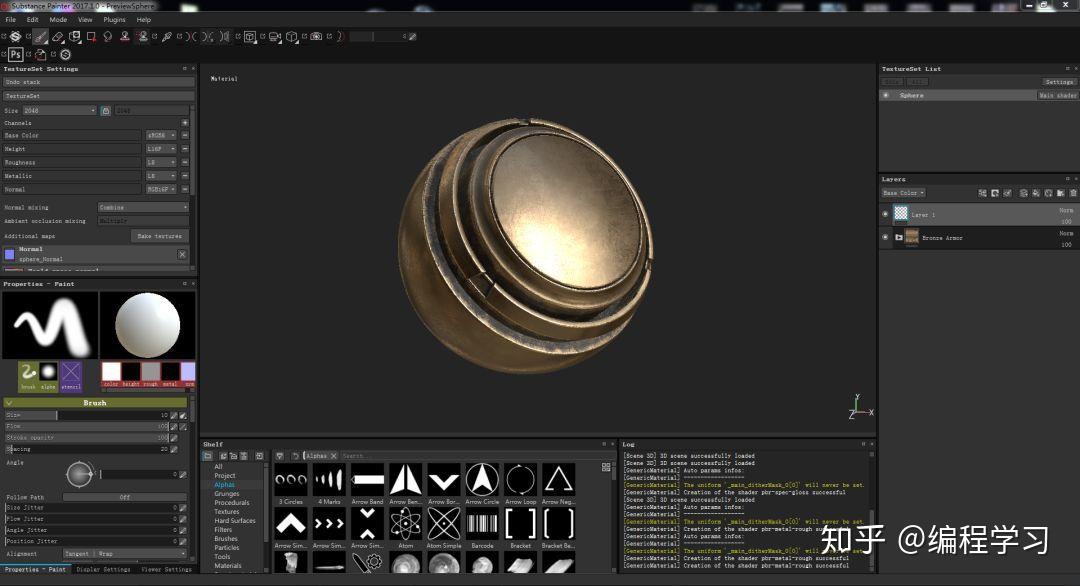Select the Paint brush tool in toolbar
Viewport: 1080px width, 586px height.
(x=41, y=36)
